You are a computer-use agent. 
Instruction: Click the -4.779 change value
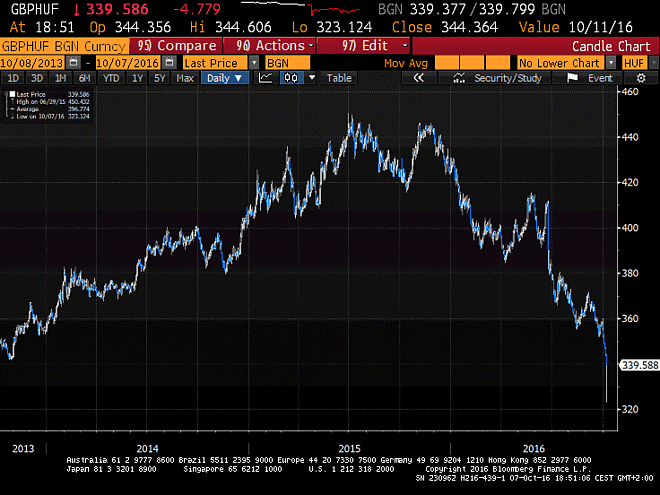[196, 9]
